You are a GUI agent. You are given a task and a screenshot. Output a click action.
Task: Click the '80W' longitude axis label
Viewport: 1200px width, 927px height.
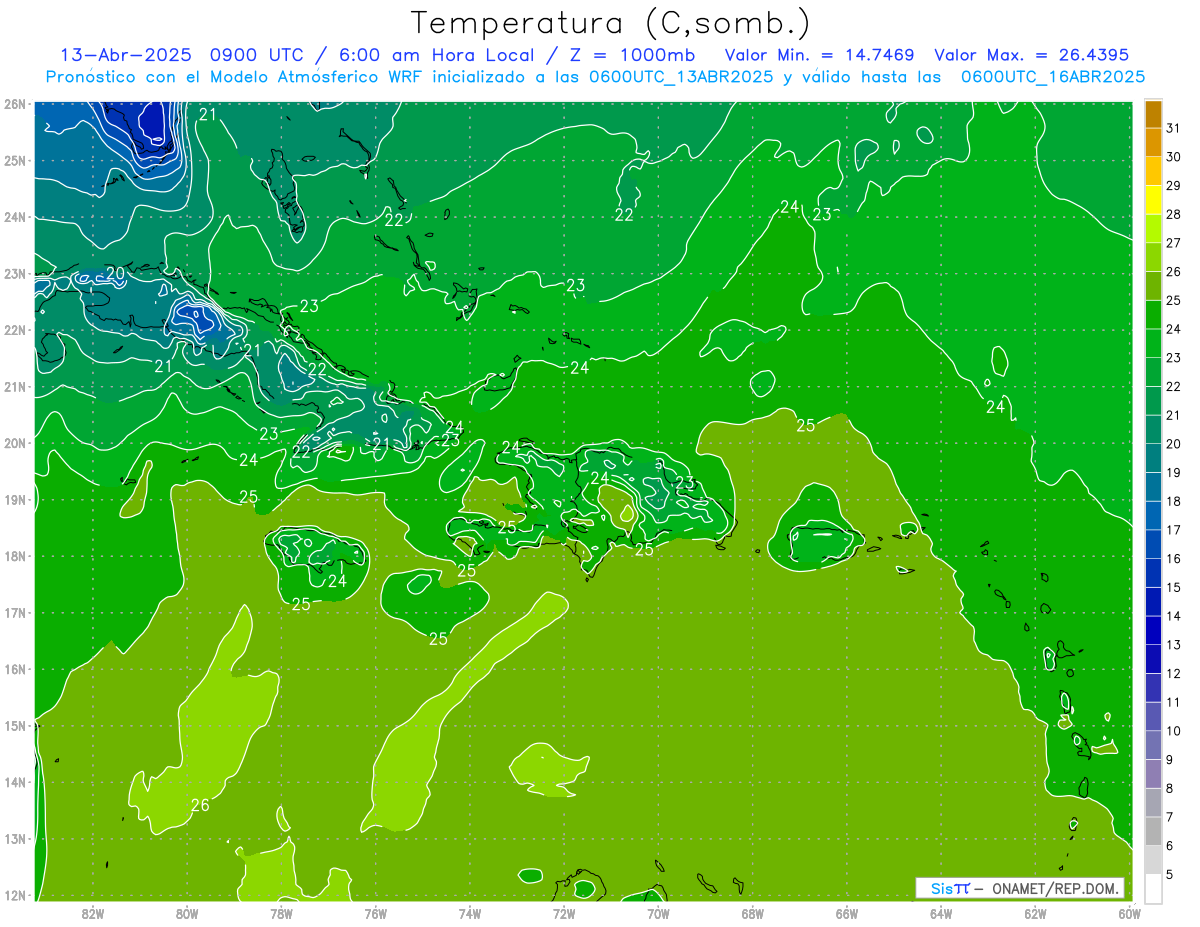coord(187,913)
